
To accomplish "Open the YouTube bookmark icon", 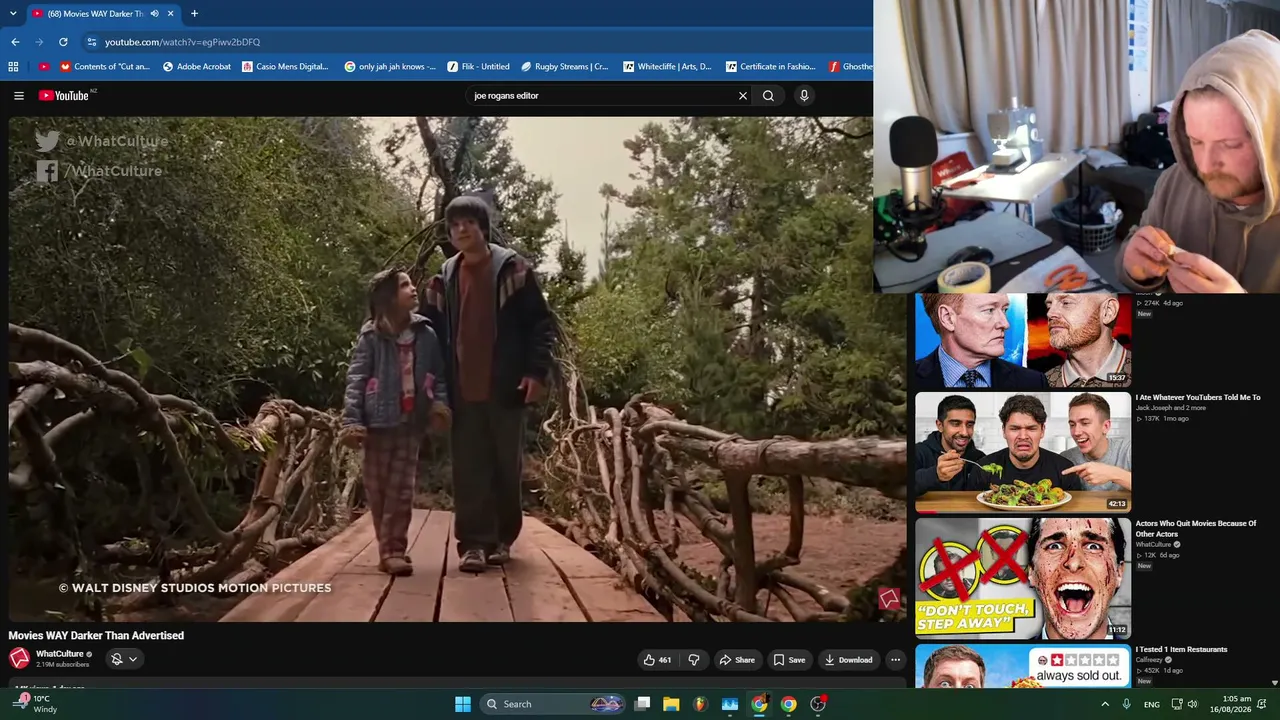I will coord(44,67).
